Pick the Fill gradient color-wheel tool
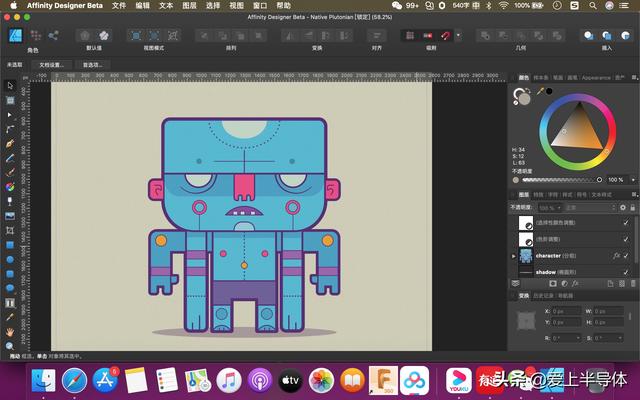Viewport: 640px width, 400px height. pos(10,187)
